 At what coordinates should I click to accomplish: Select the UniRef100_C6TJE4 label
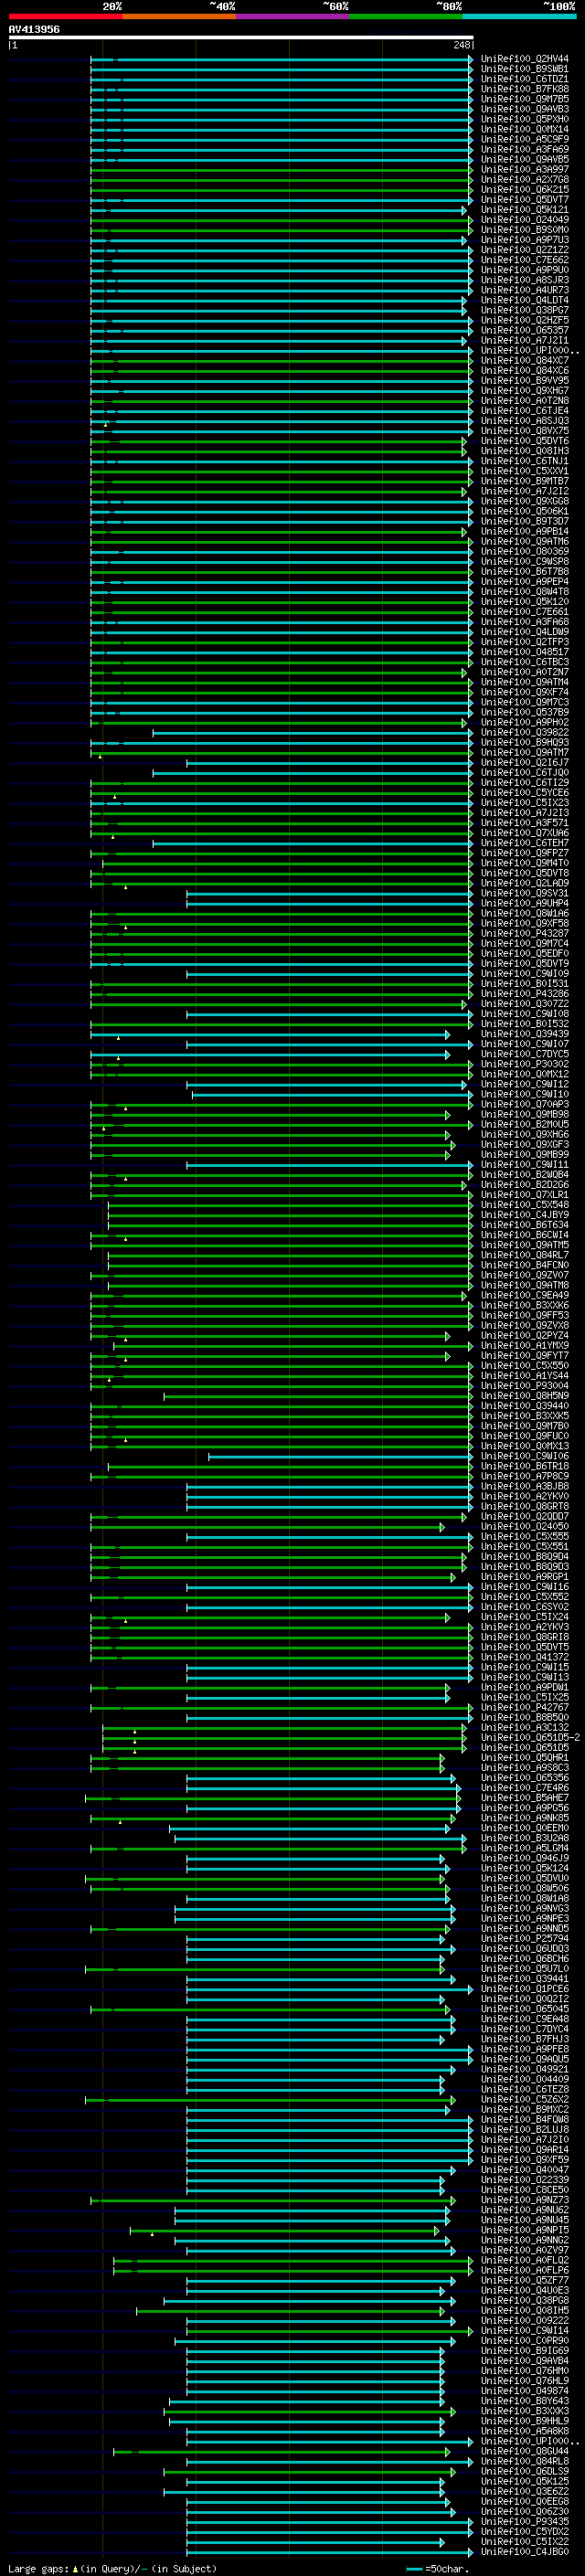coord(525,411)
